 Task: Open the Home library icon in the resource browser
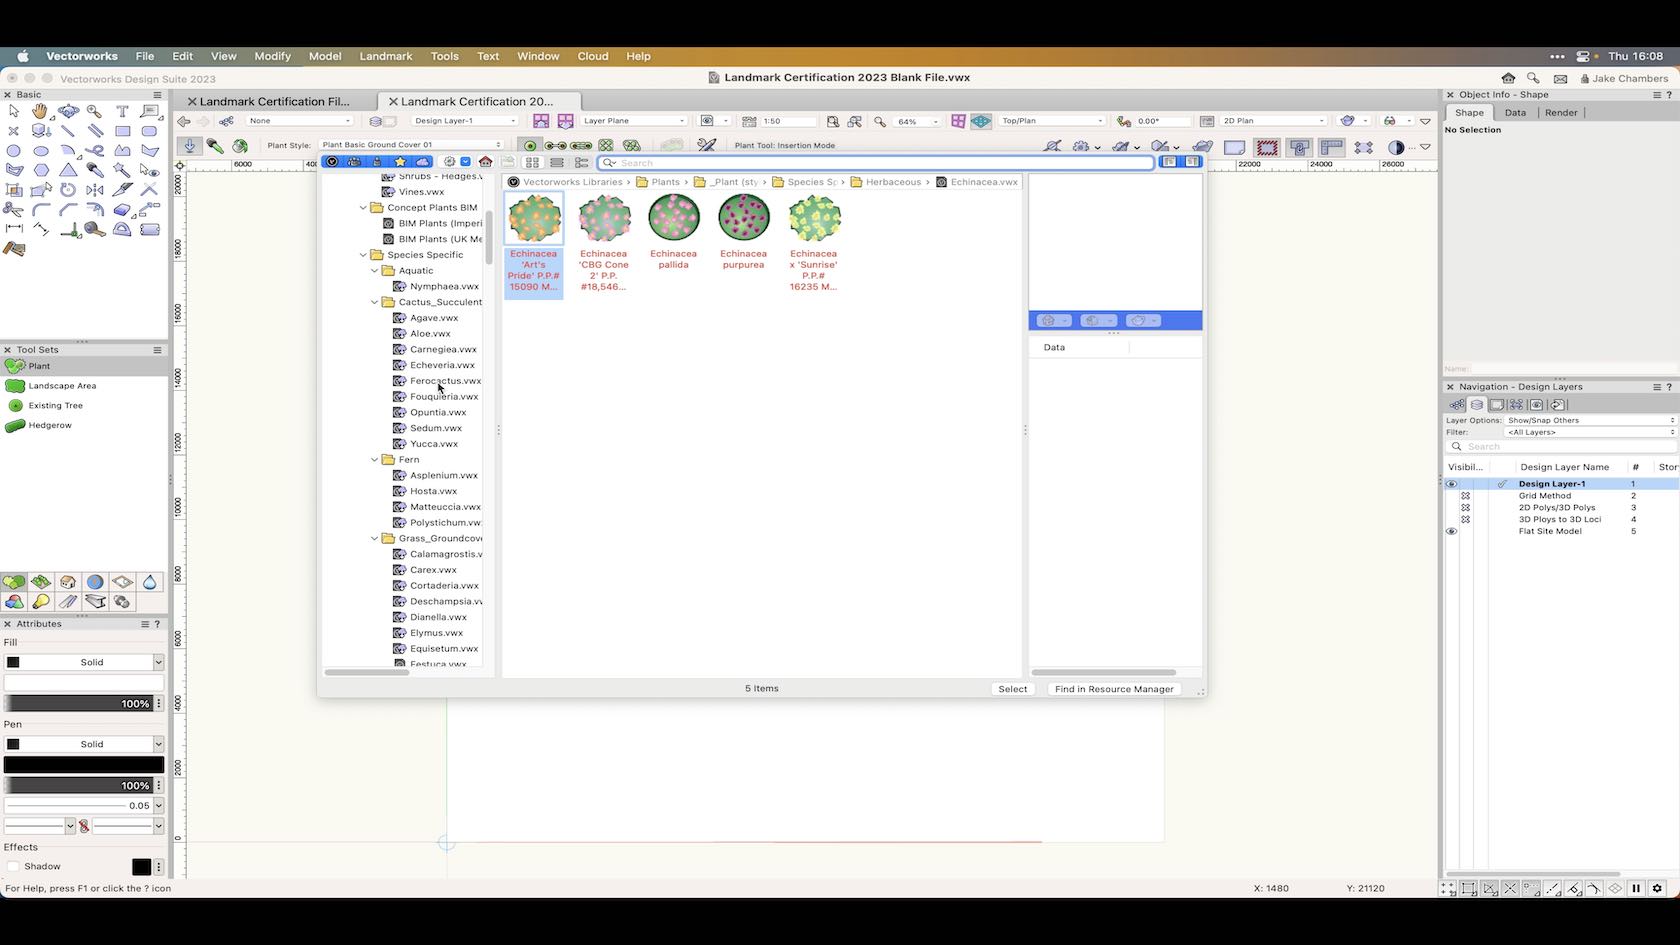coord(484,162)
